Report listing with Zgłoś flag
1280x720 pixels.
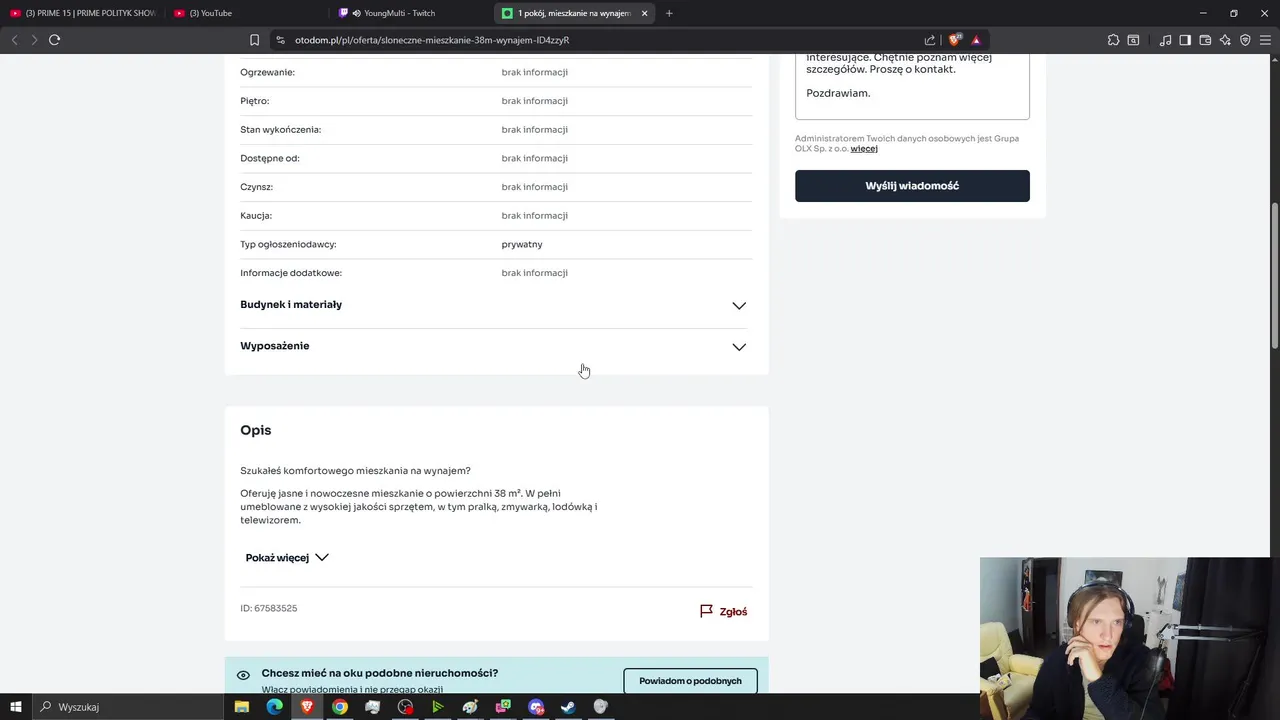tap(723, 611)
